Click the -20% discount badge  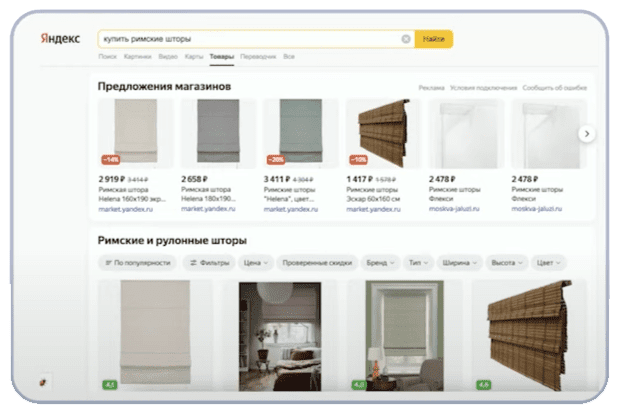pyautogui.click(x=276, y=159)
